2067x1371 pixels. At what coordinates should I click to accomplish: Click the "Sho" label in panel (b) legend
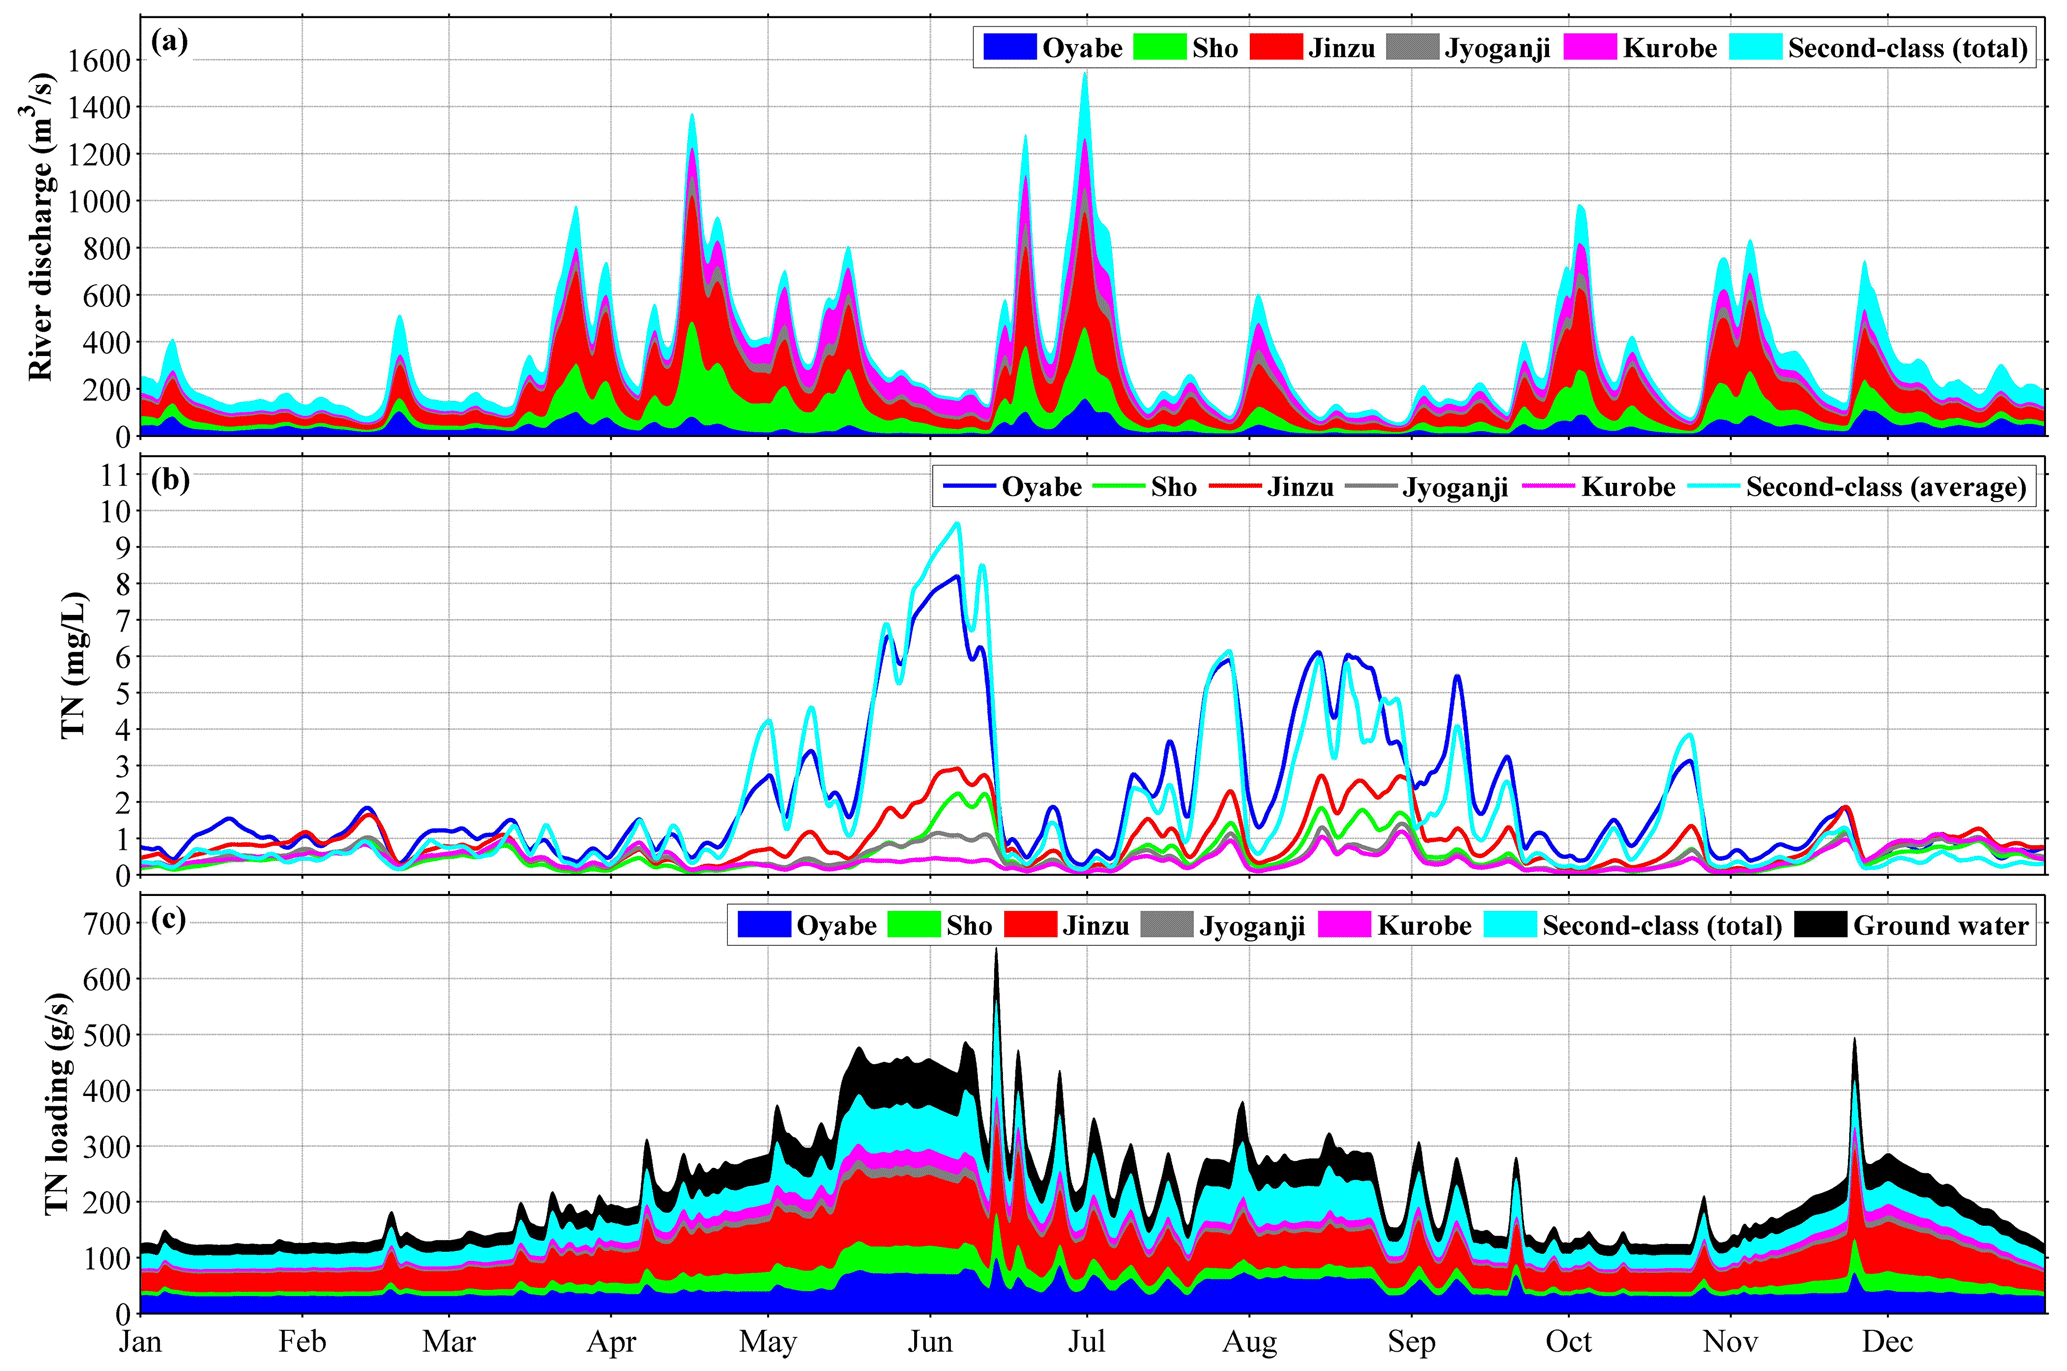pos(1174,487)
